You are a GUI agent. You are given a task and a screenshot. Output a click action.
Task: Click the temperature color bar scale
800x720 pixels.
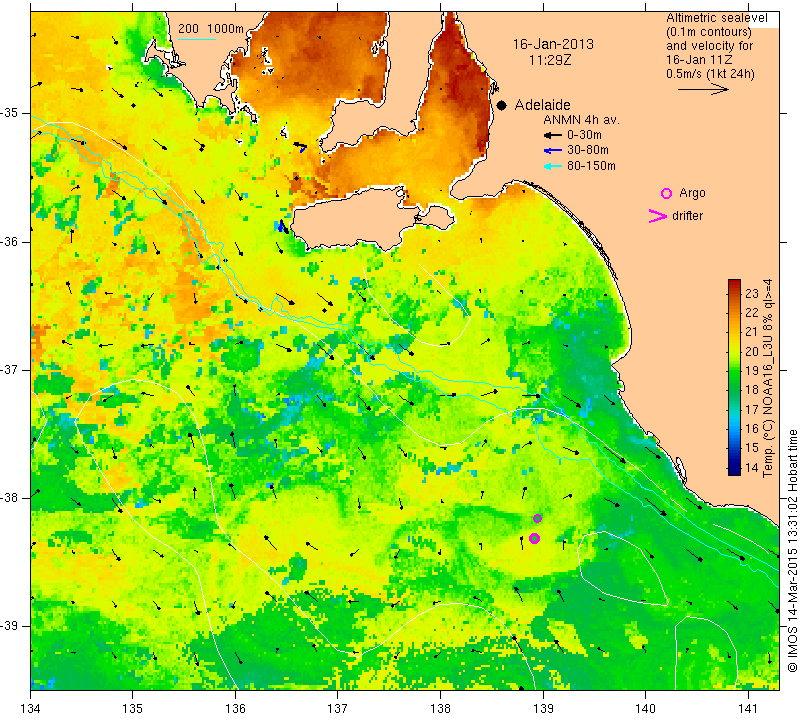coord(734,377)
